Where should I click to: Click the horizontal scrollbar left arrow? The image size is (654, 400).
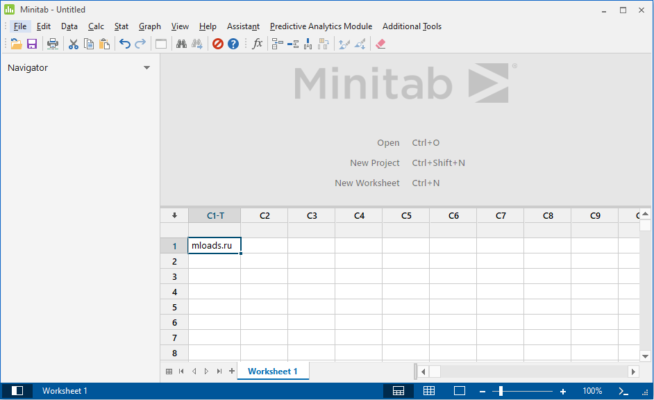point(423,371)
